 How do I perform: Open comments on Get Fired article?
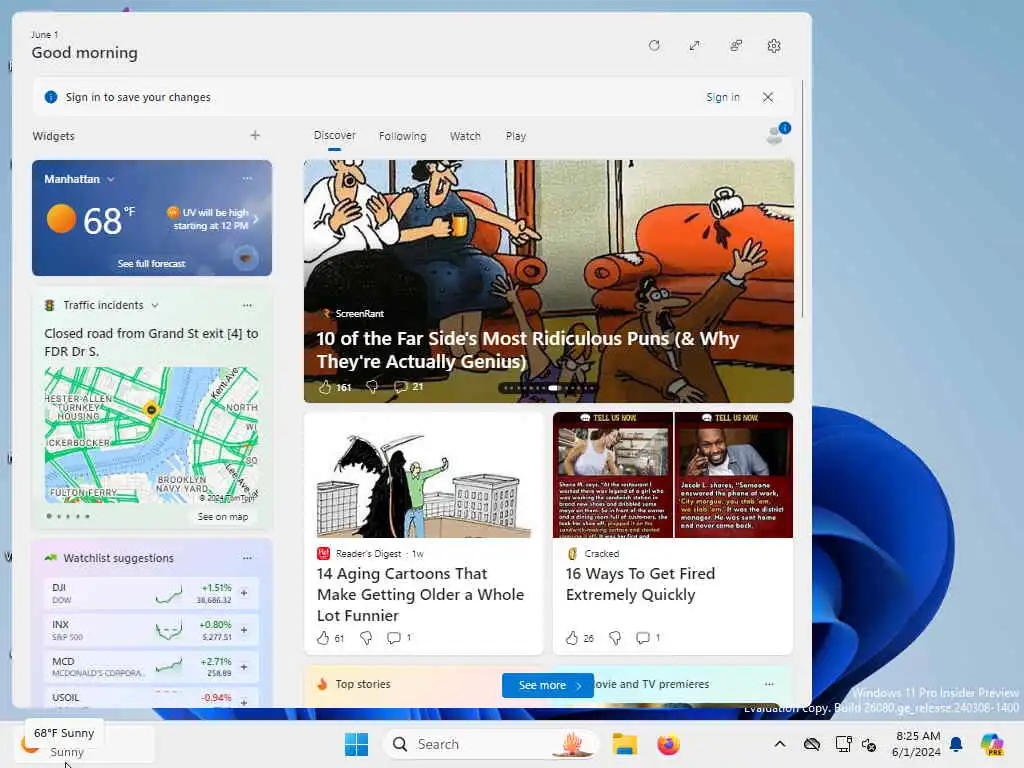648,638
